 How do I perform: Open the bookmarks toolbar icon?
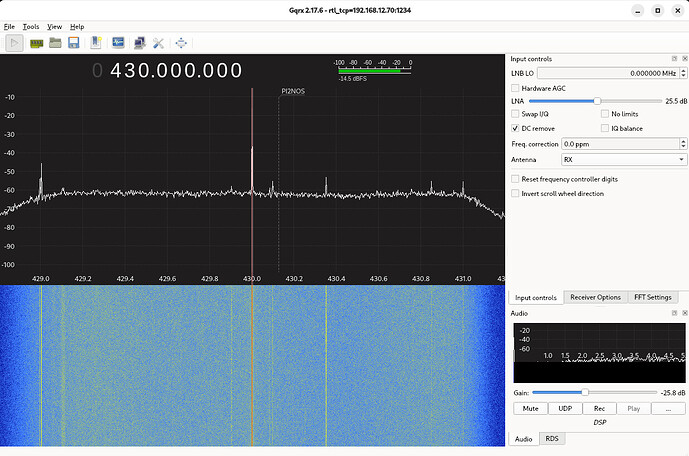click(96, 43)
